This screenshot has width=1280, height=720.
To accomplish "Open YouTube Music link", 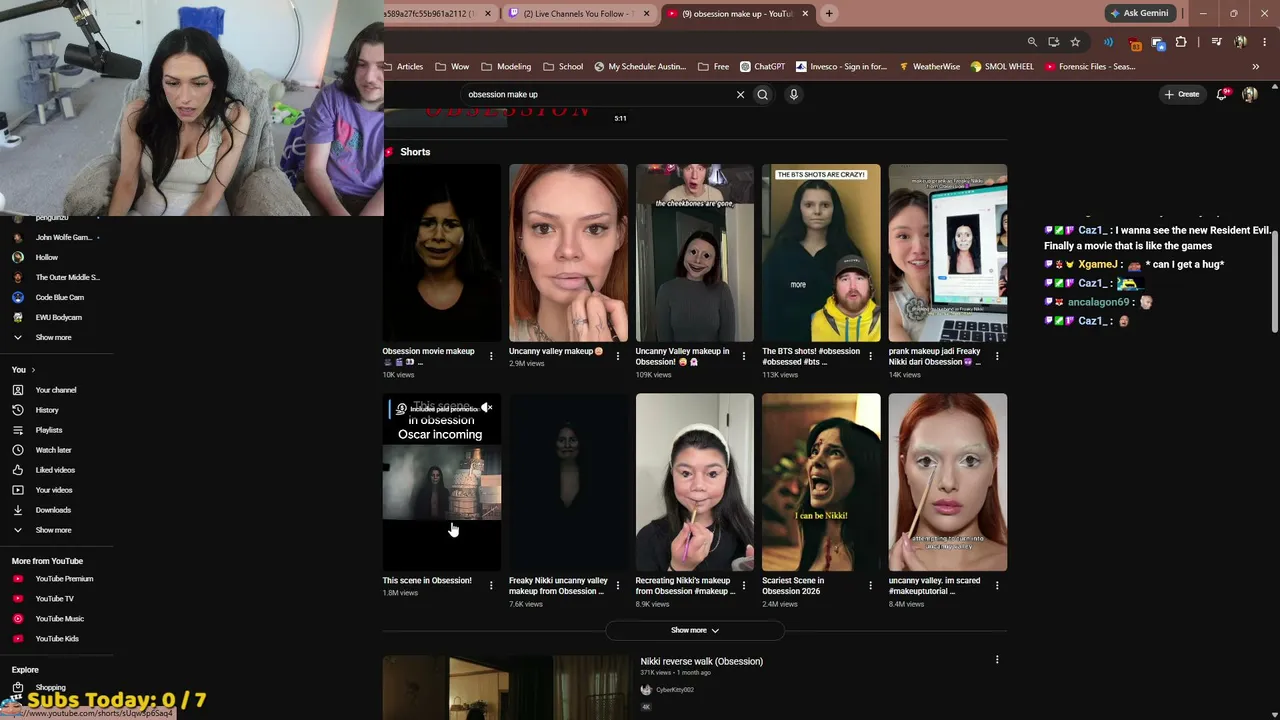I will coord(59,619).
